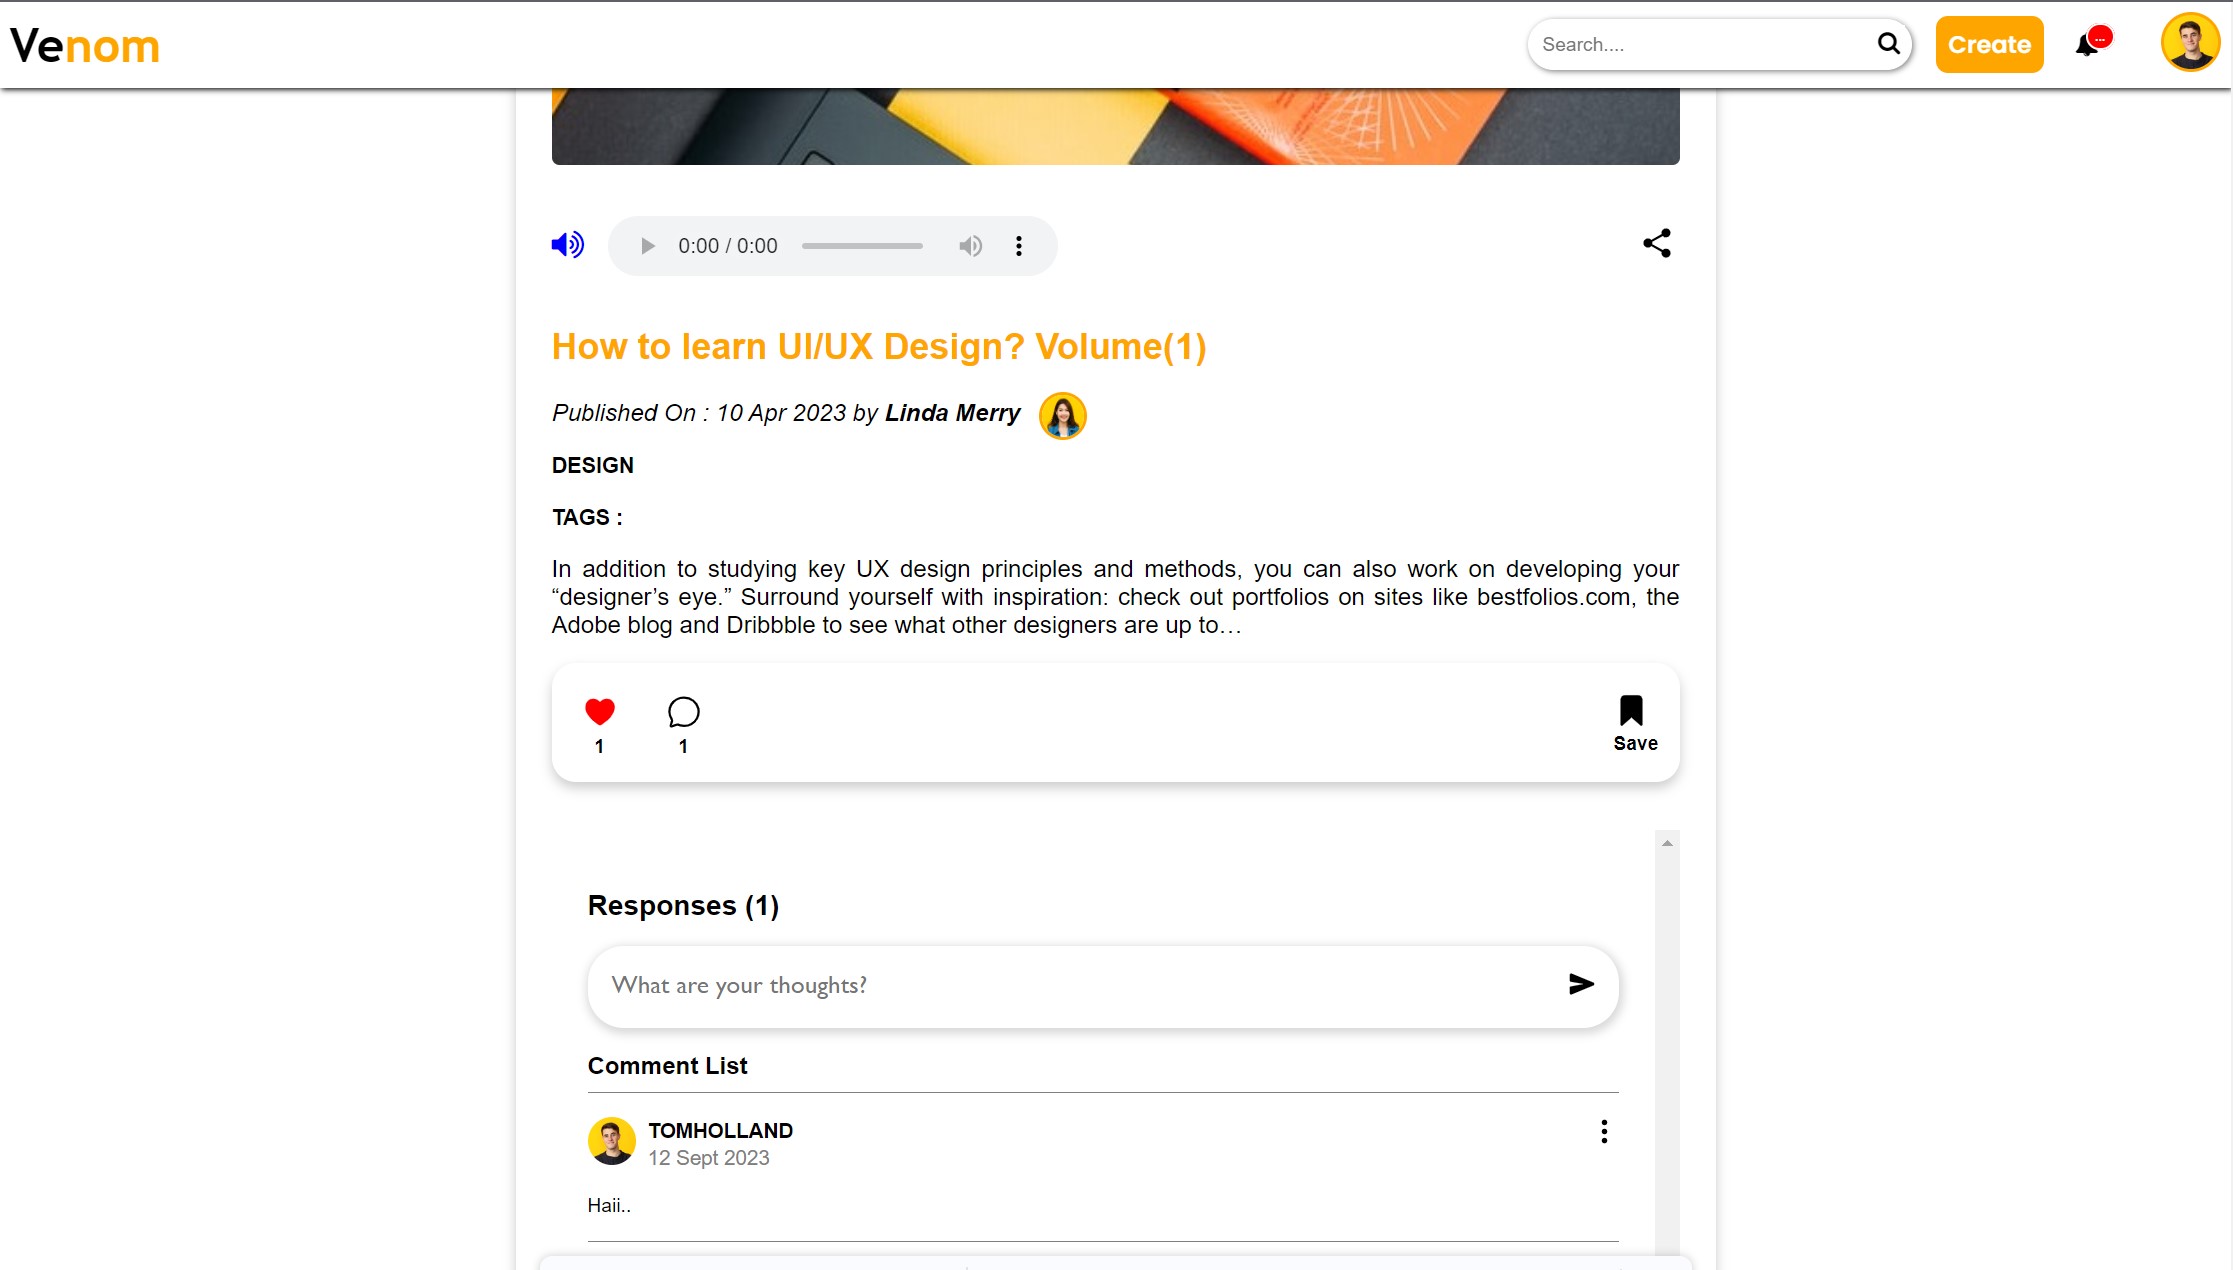Seek on the audio progress bar
This screenshot has height=1270, width=2233.
tap(862, 246)
